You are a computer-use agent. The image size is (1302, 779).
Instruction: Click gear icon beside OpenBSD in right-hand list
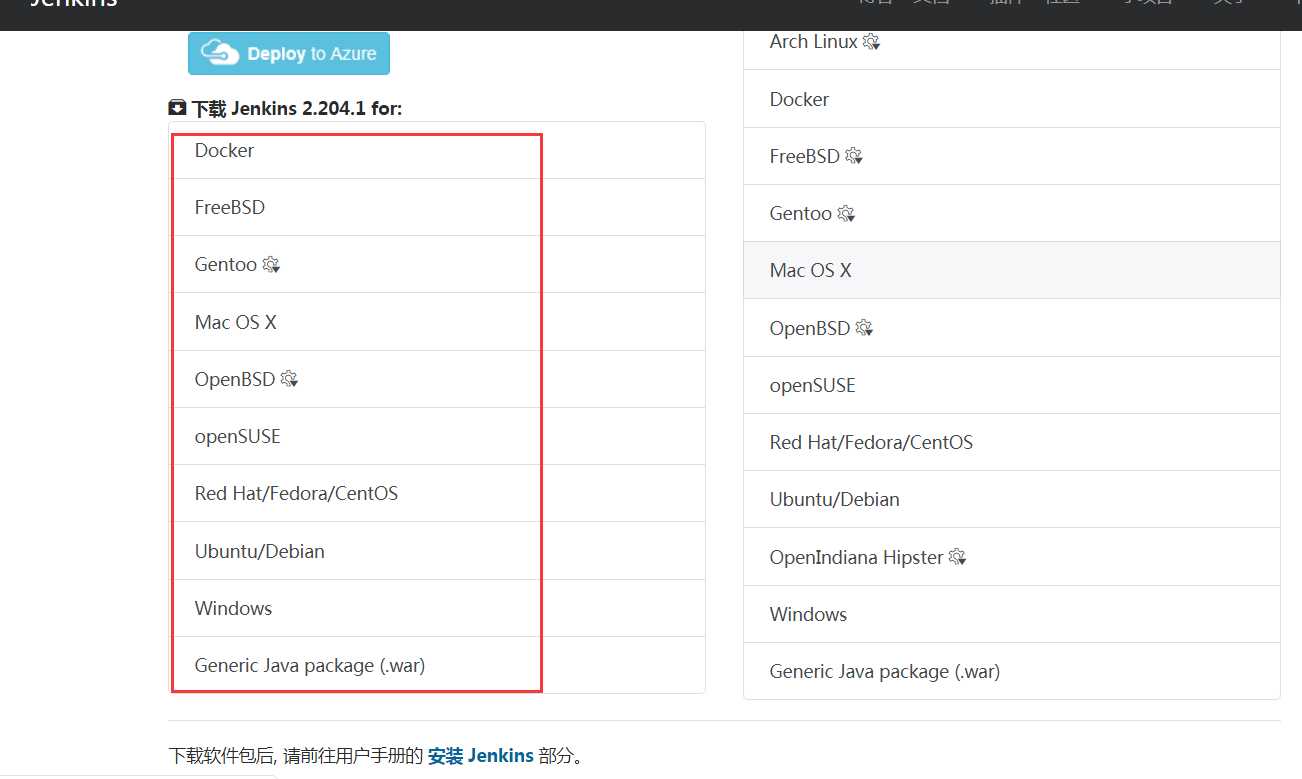point(865,328)
